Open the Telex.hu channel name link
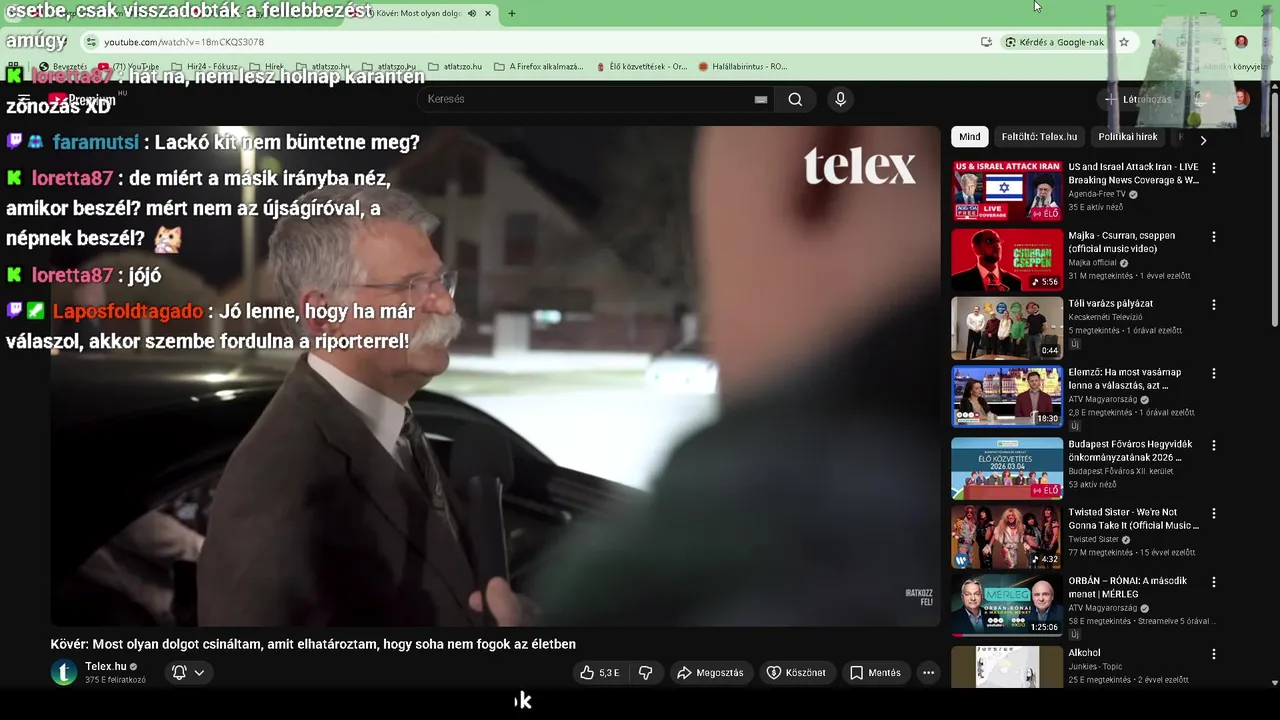This screenshot has width=1280, height=720. coord(106,666)
